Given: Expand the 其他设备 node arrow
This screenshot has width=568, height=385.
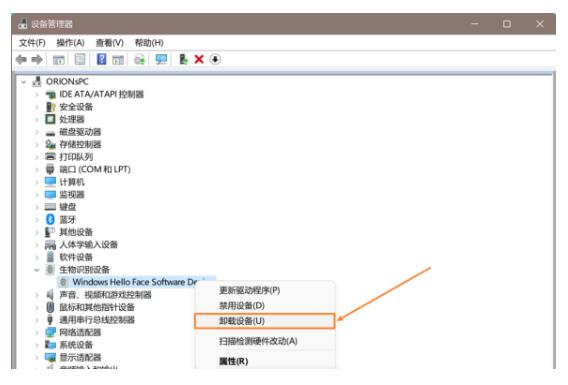Looking at the screenshot, I should [x=37, y=232].
